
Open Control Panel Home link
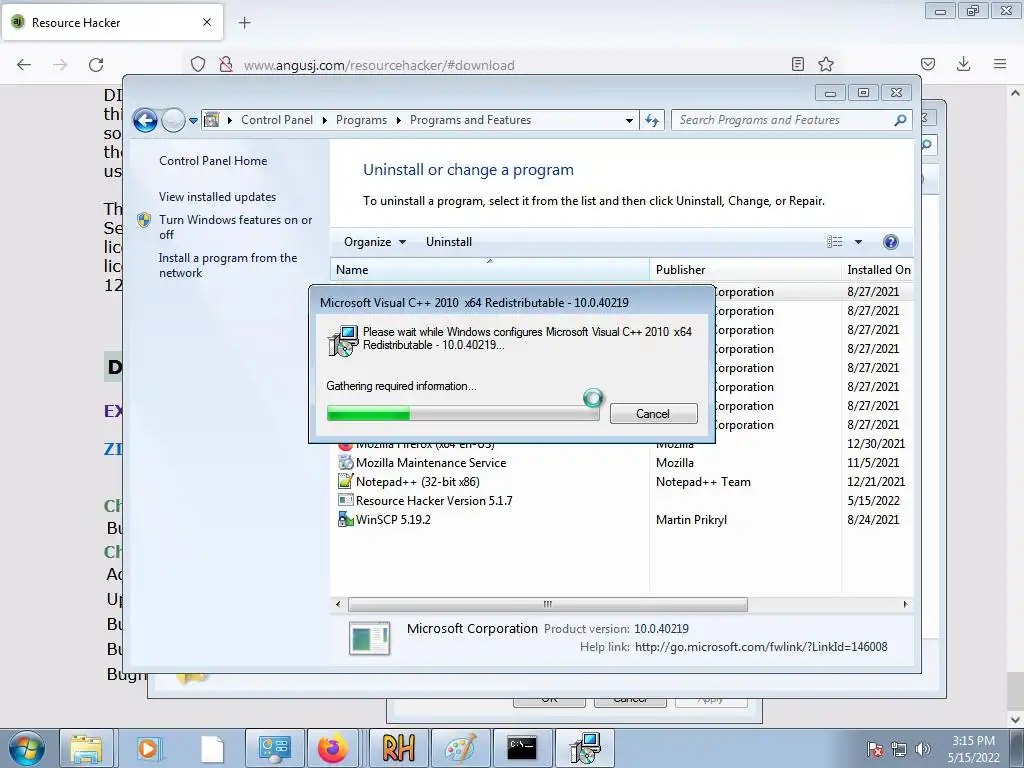click(213, 161)
